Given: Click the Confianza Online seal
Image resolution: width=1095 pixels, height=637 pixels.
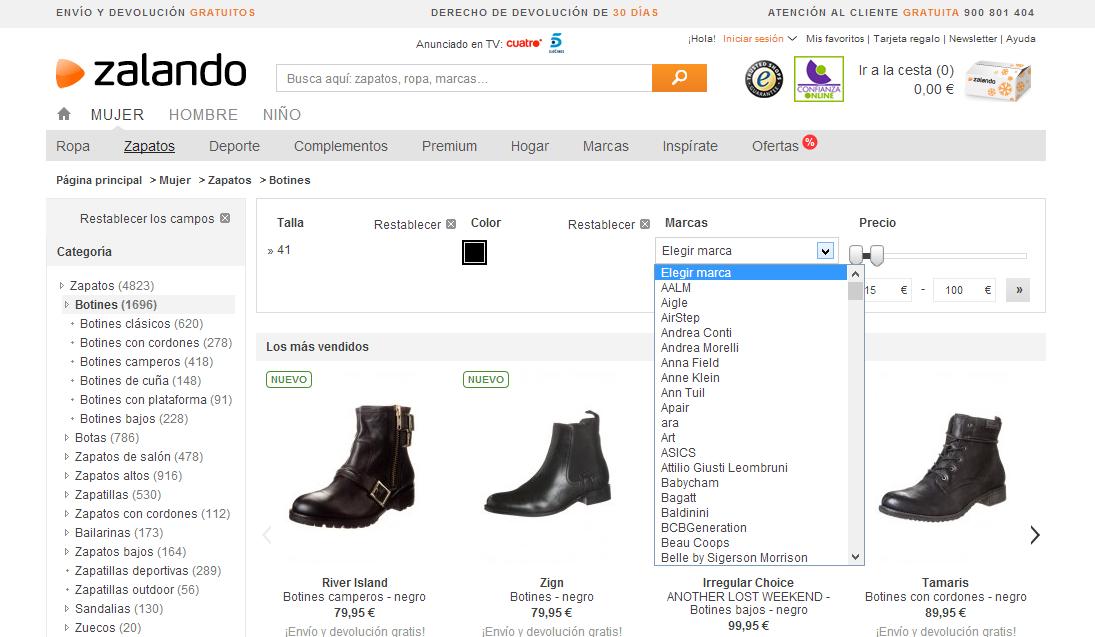Looking at the screenshot, I should (818, 80).
